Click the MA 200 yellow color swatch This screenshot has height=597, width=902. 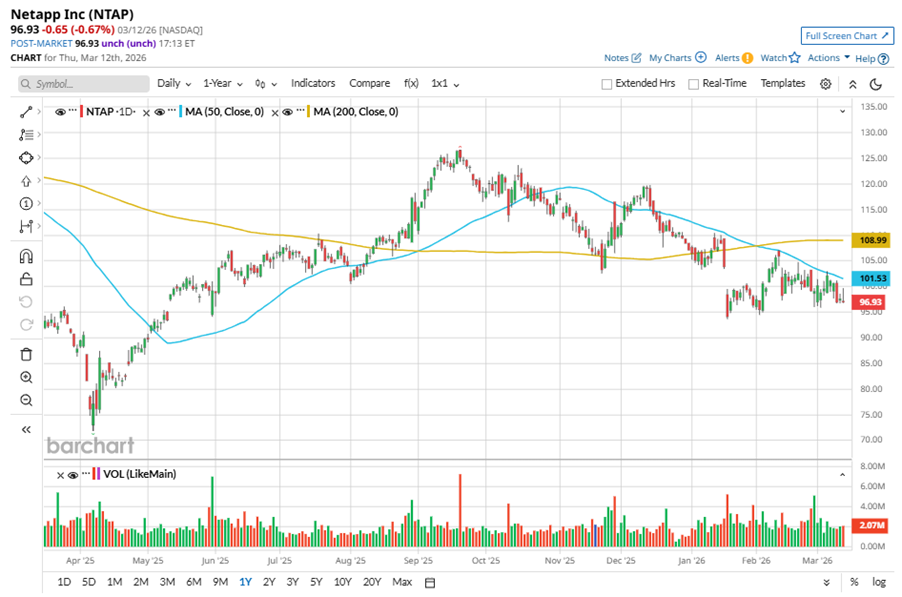309,112
